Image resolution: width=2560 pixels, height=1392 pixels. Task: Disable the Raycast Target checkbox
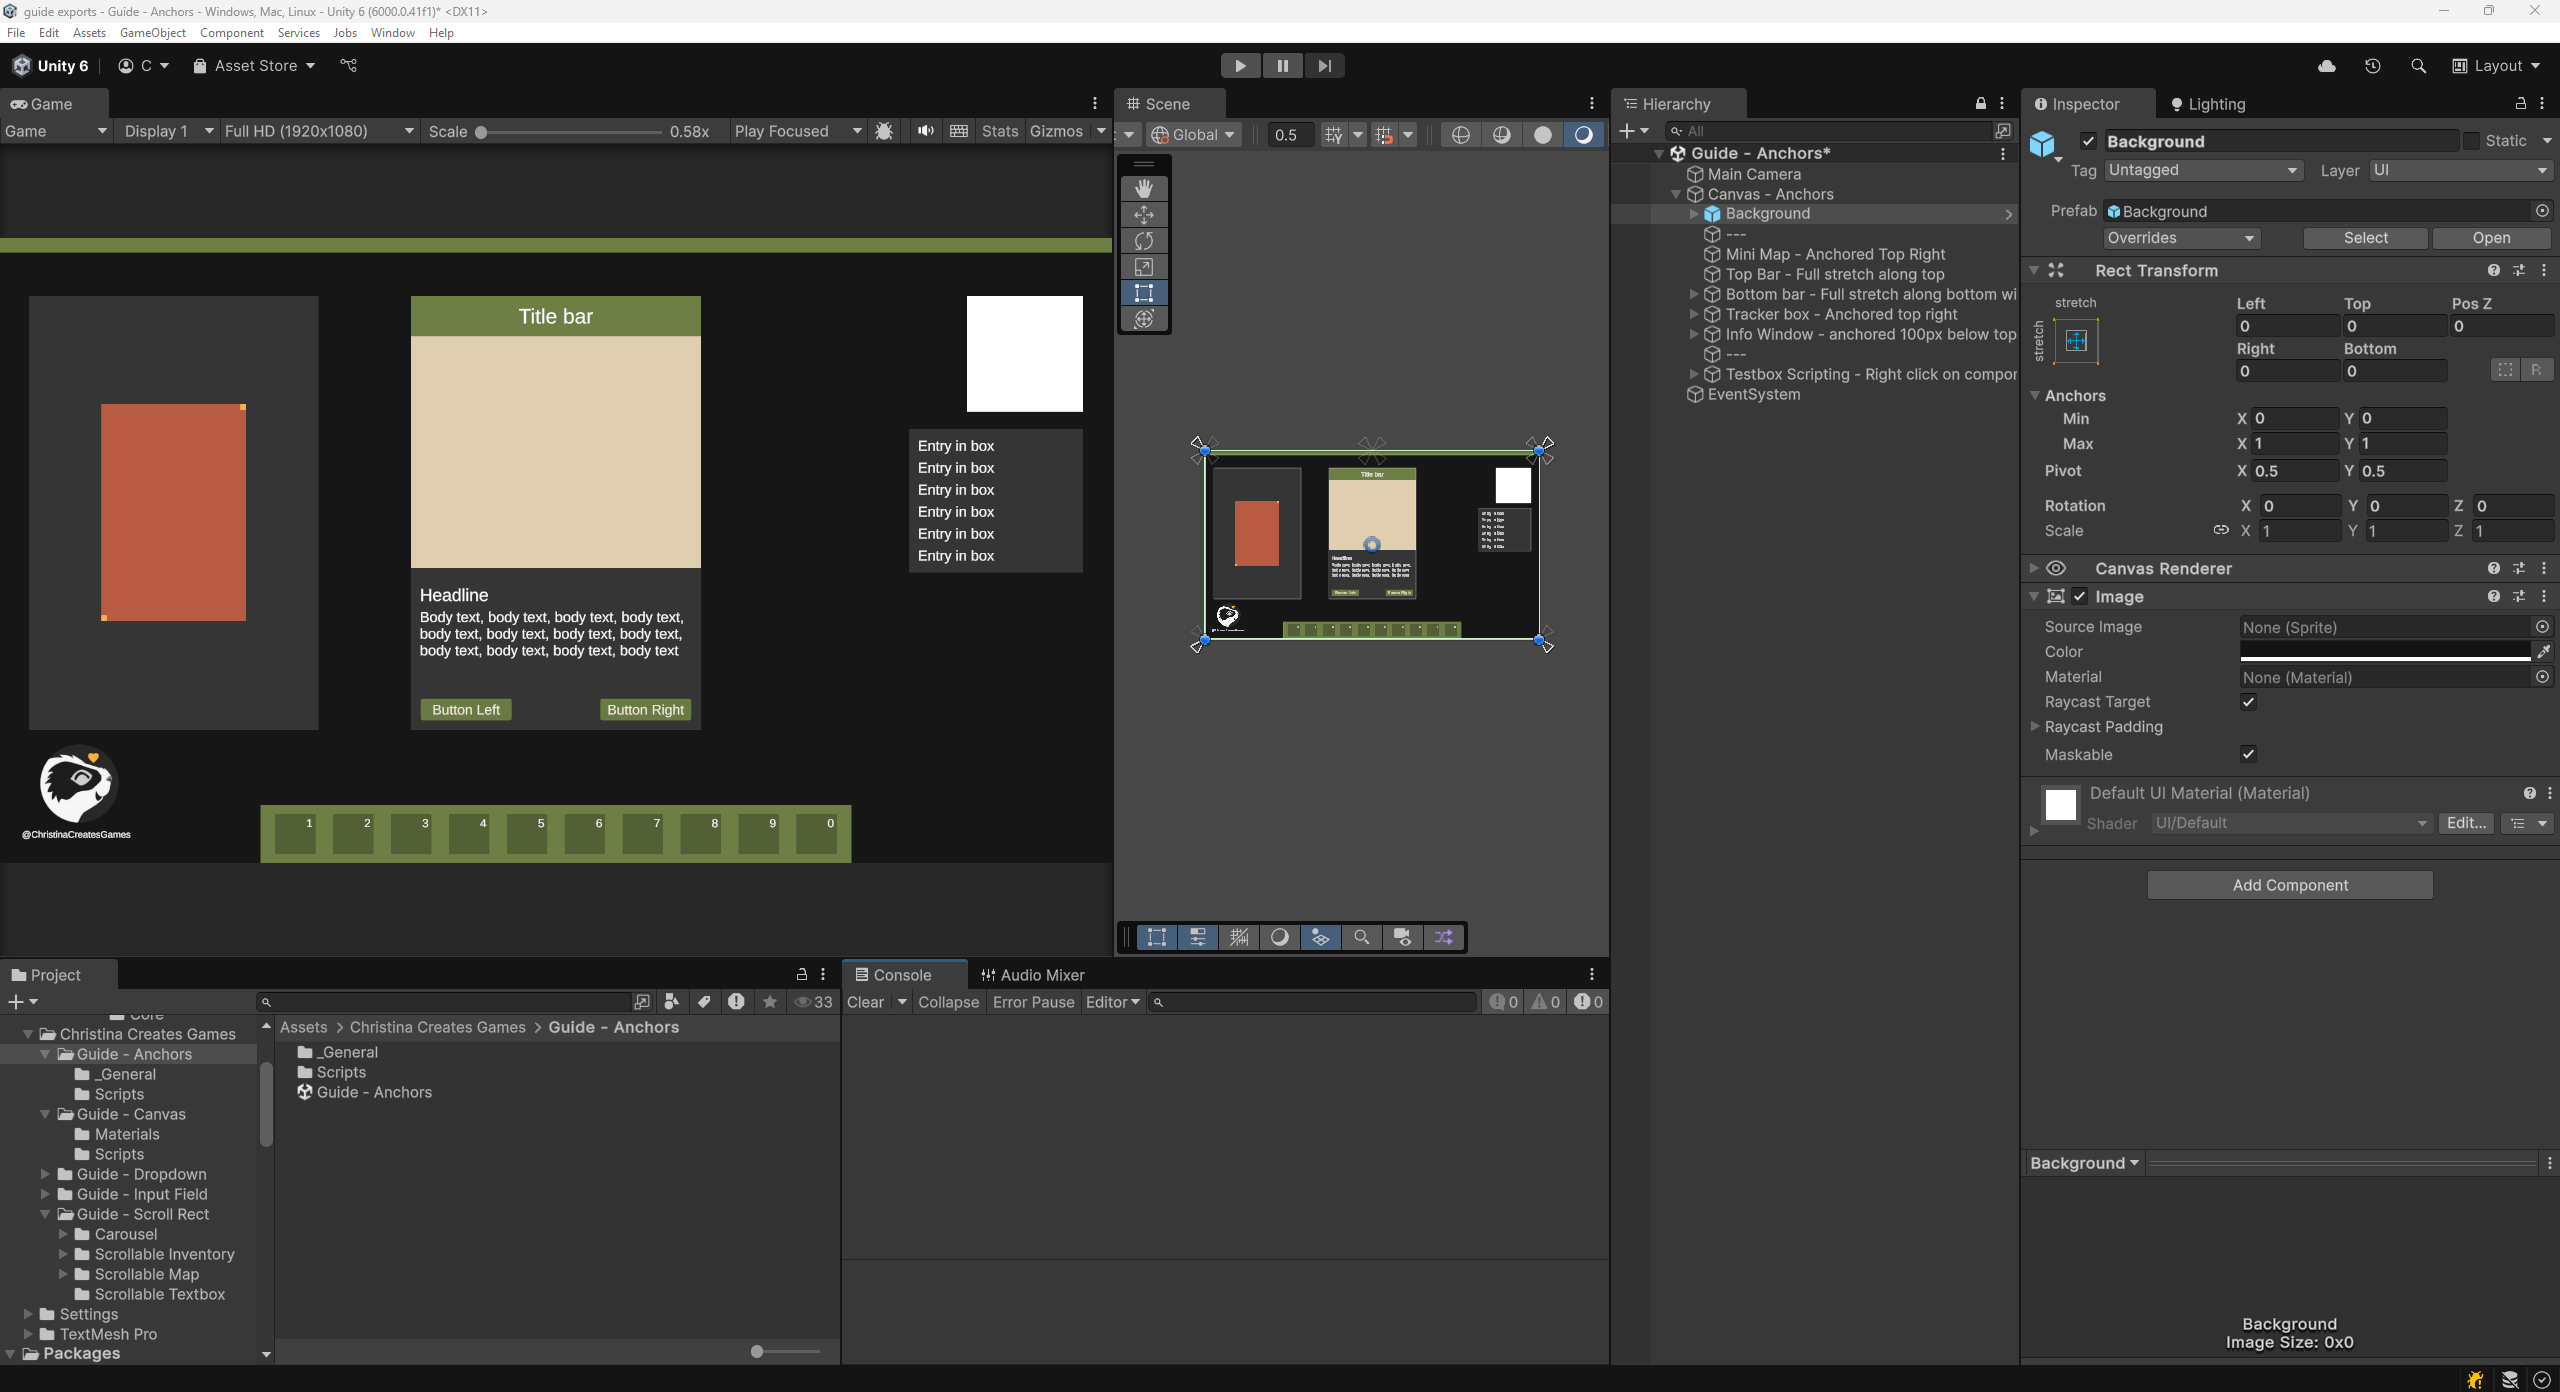pos(2248,702)
